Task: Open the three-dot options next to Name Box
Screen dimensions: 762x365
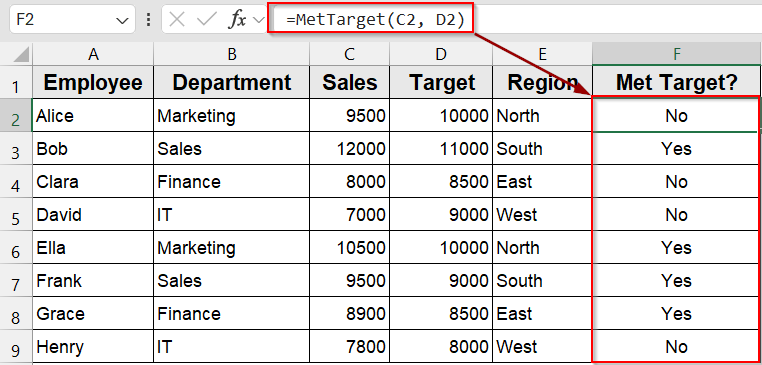Action: click(148, 20)
